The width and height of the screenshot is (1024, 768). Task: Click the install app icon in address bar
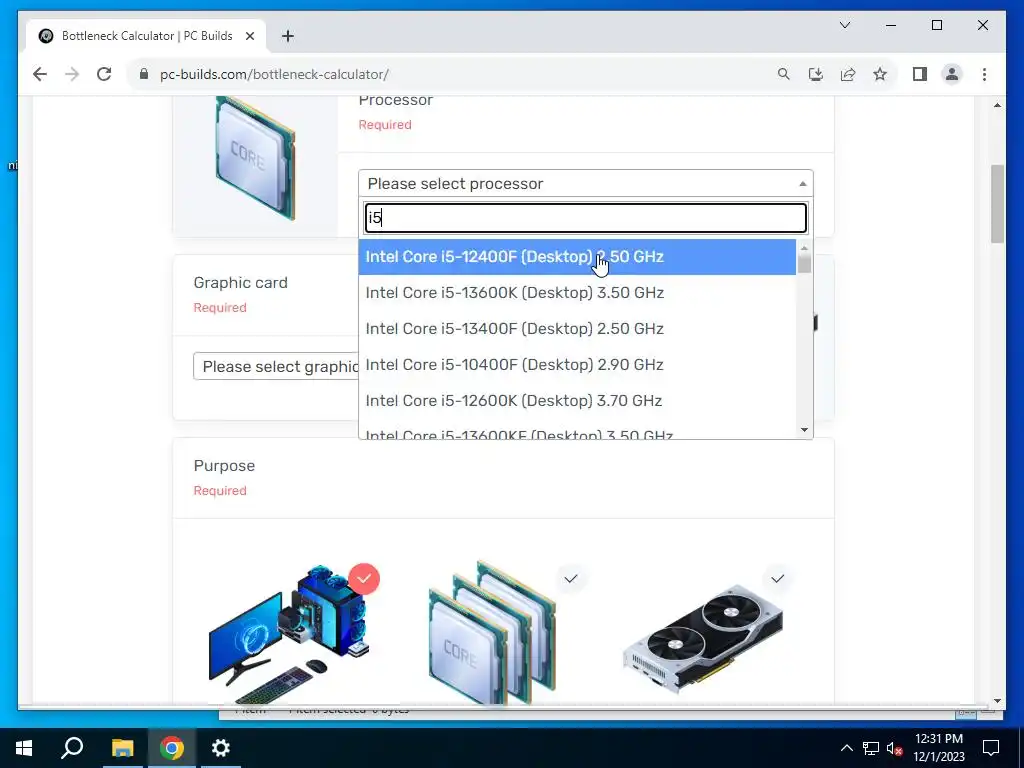[816, 74]
